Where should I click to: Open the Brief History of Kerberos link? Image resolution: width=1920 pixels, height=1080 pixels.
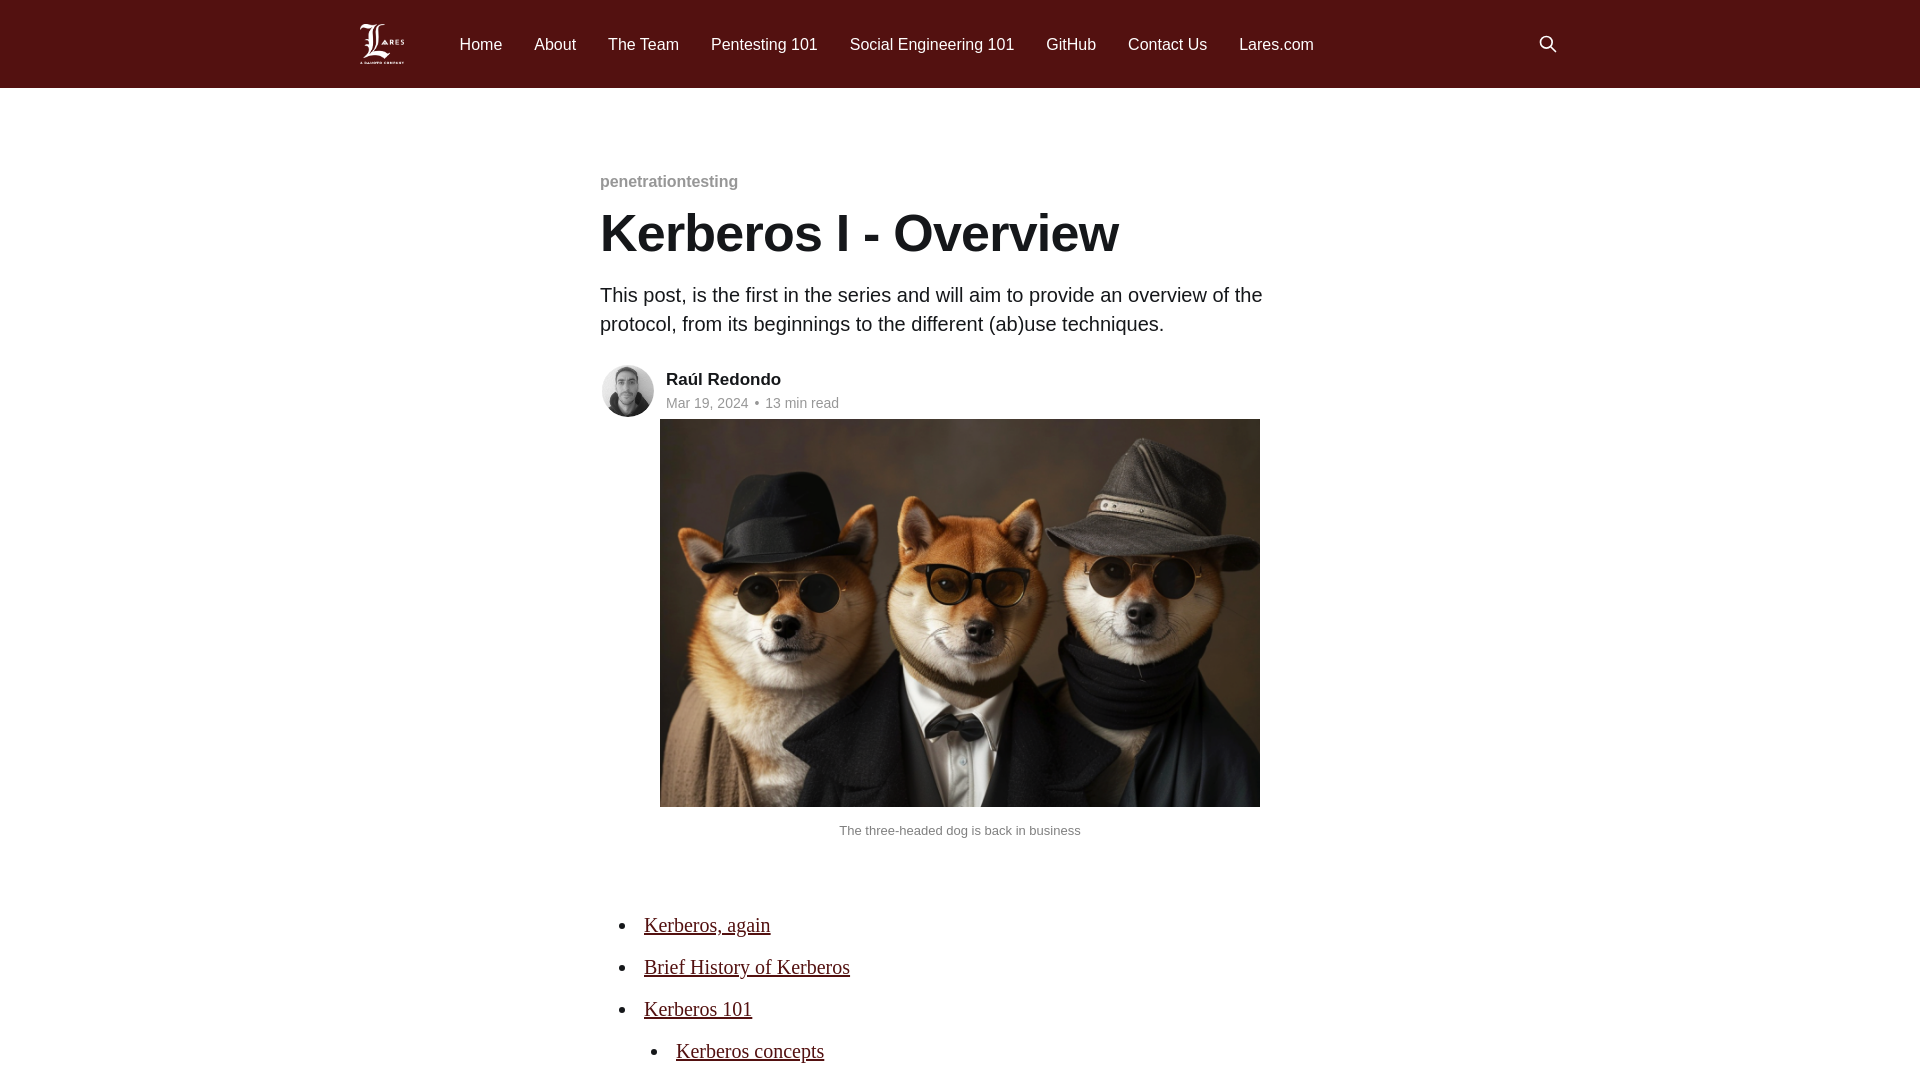[x=746, y=967]
